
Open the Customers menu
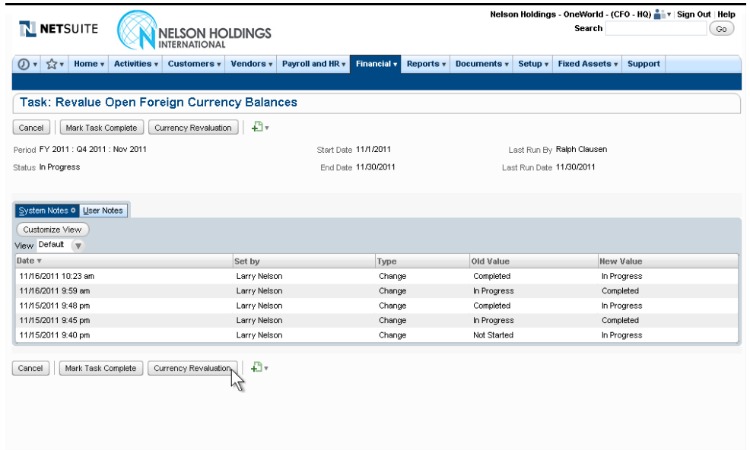pyautogui.click(x=194, y=64)
